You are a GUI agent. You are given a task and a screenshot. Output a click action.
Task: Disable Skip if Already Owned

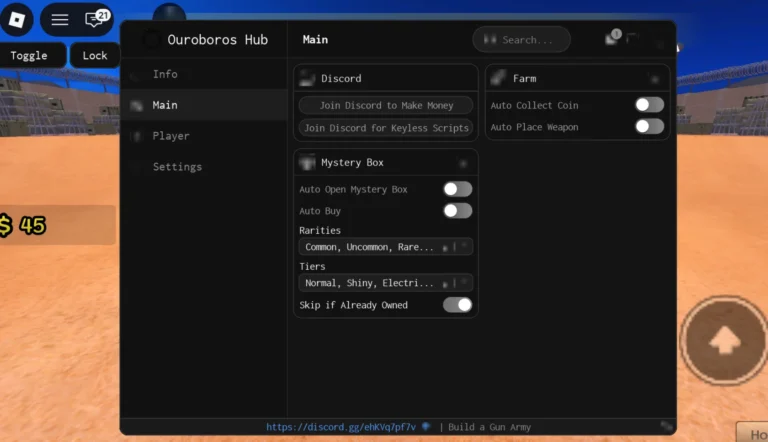[x=457, y=305]
